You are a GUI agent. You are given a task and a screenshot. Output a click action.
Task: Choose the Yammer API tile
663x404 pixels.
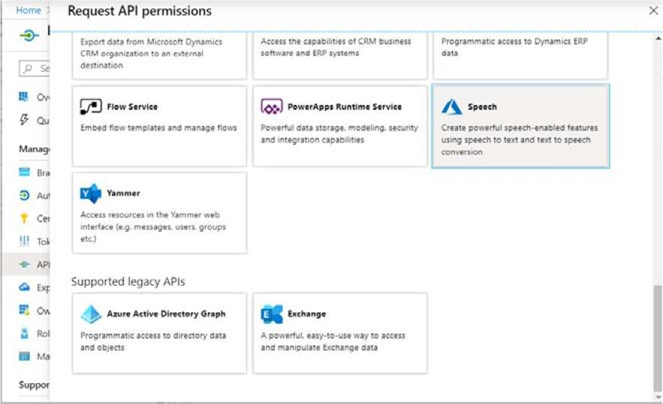[x=159, y=213]
